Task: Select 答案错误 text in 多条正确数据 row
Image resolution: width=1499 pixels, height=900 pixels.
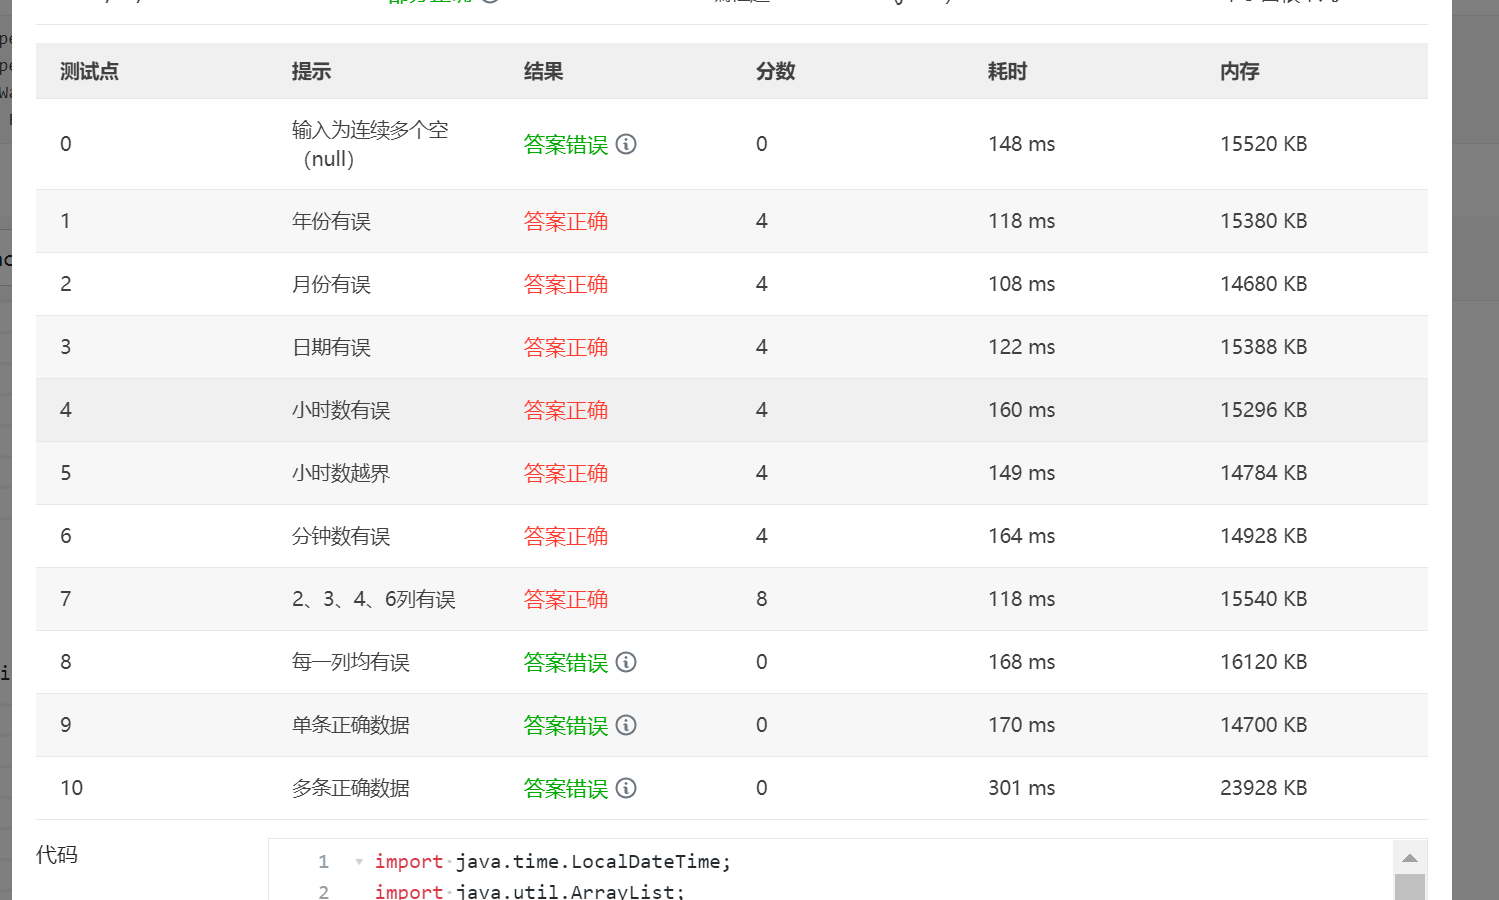Action: click(x=566, y=788)
